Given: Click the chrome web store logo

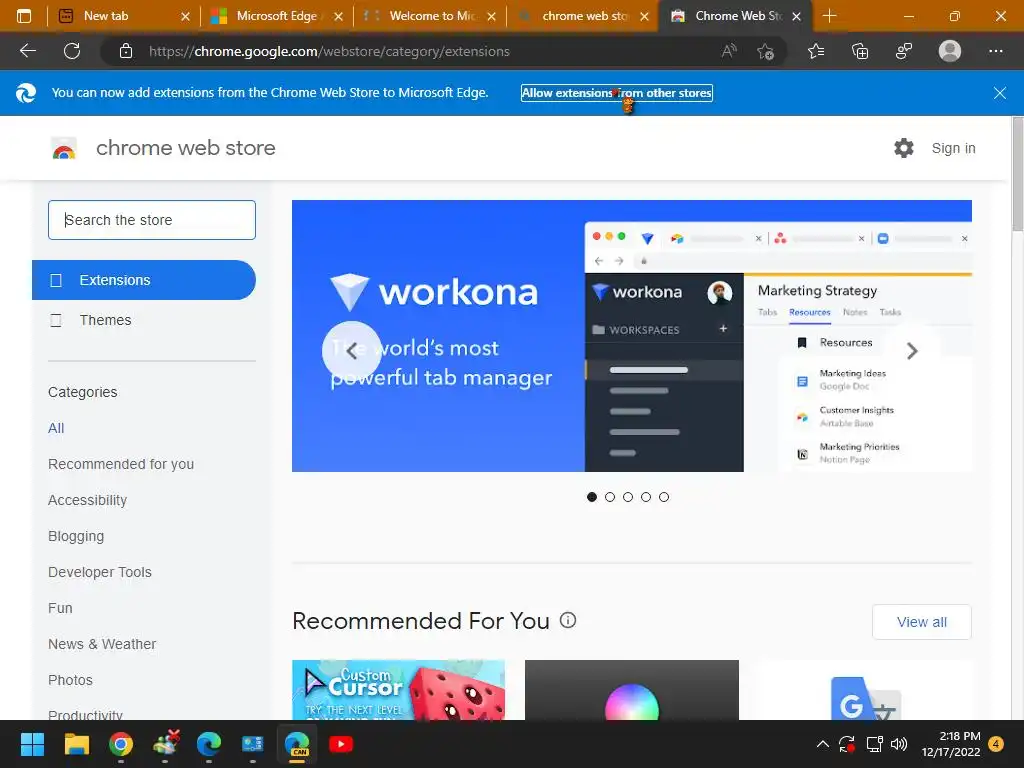Looking at the screenshot, I should tap(64, 148).
